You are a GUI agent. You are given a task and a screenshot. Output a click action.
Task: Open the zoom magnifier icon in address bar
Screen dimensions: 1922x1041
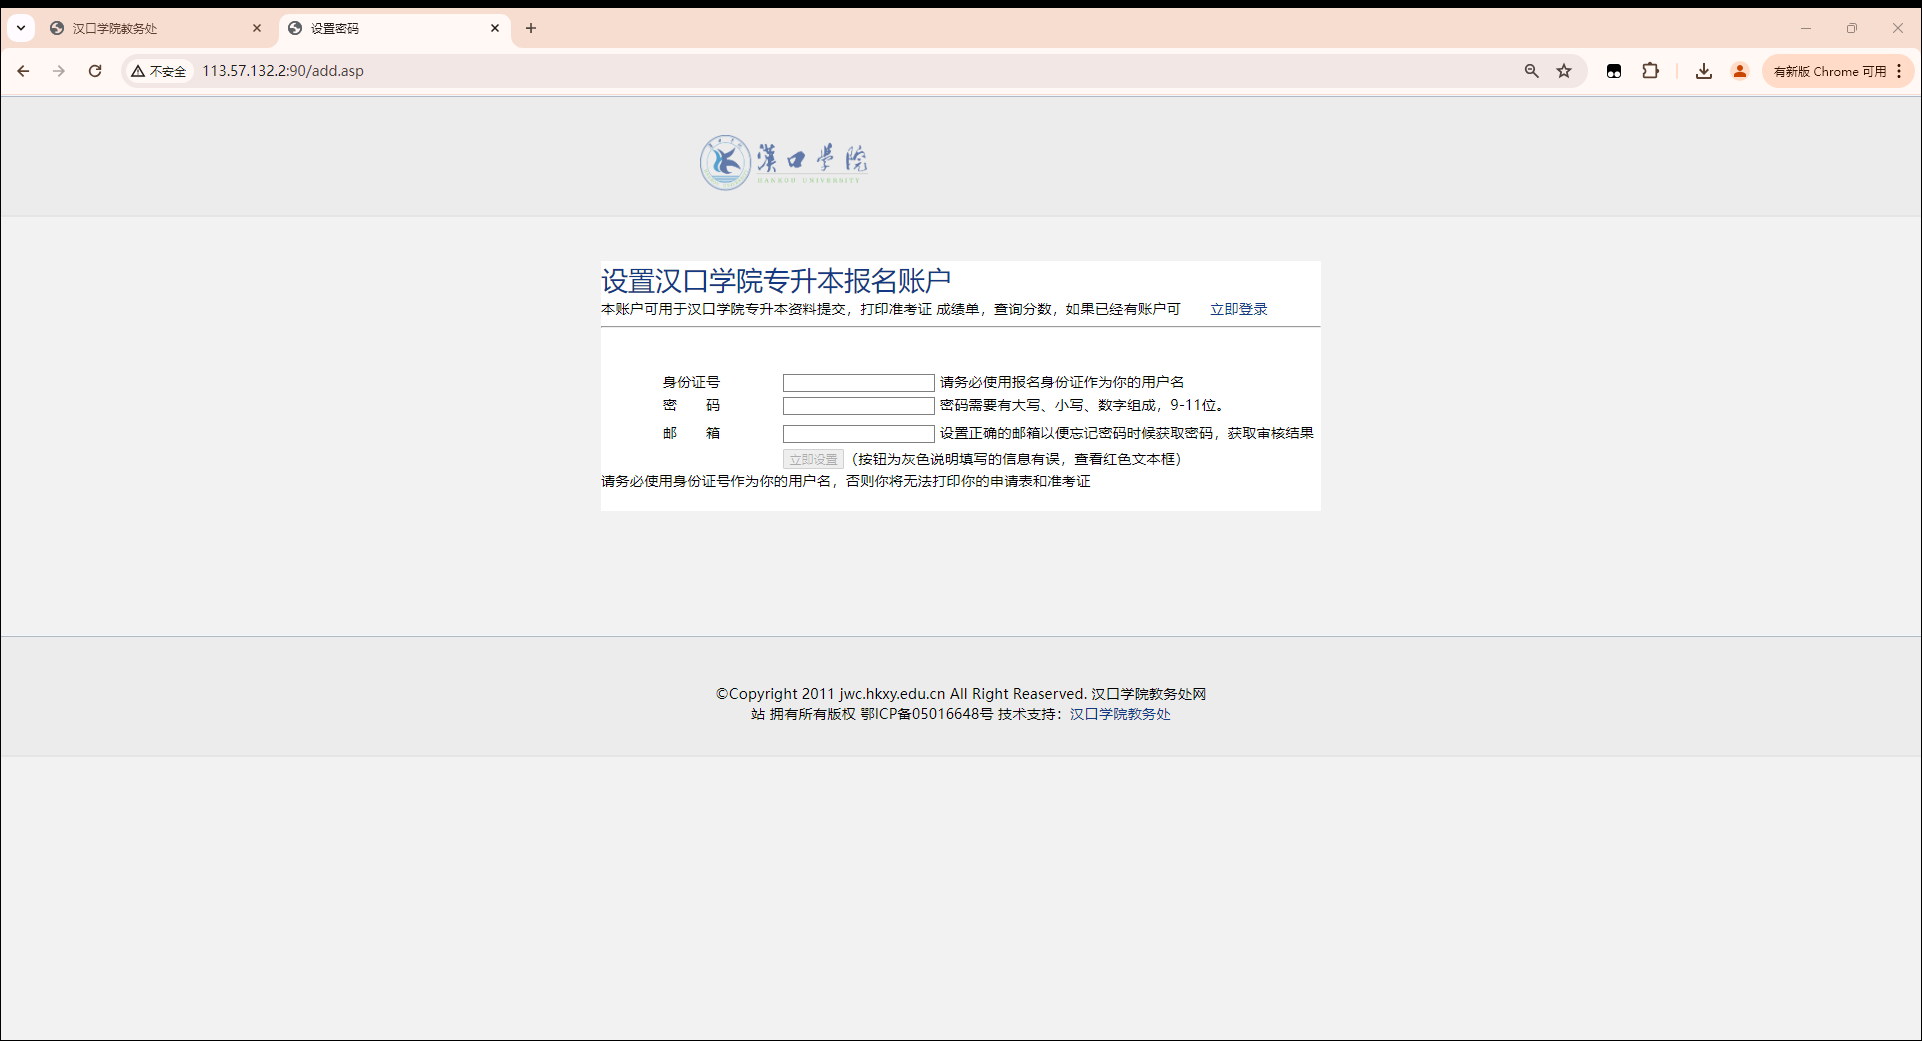tap(1531, 71)
